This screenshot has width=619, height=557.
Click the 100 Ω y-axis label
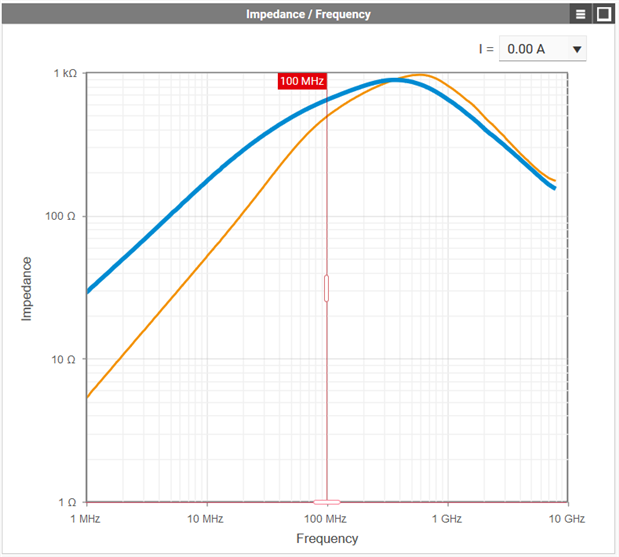(60, 216)
